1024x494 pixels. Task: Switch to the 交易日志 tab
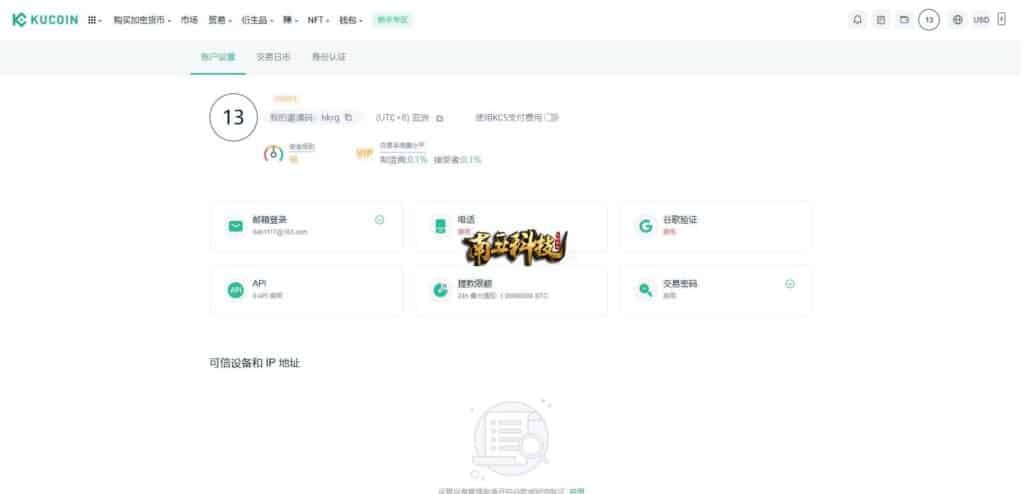point(273,57)
